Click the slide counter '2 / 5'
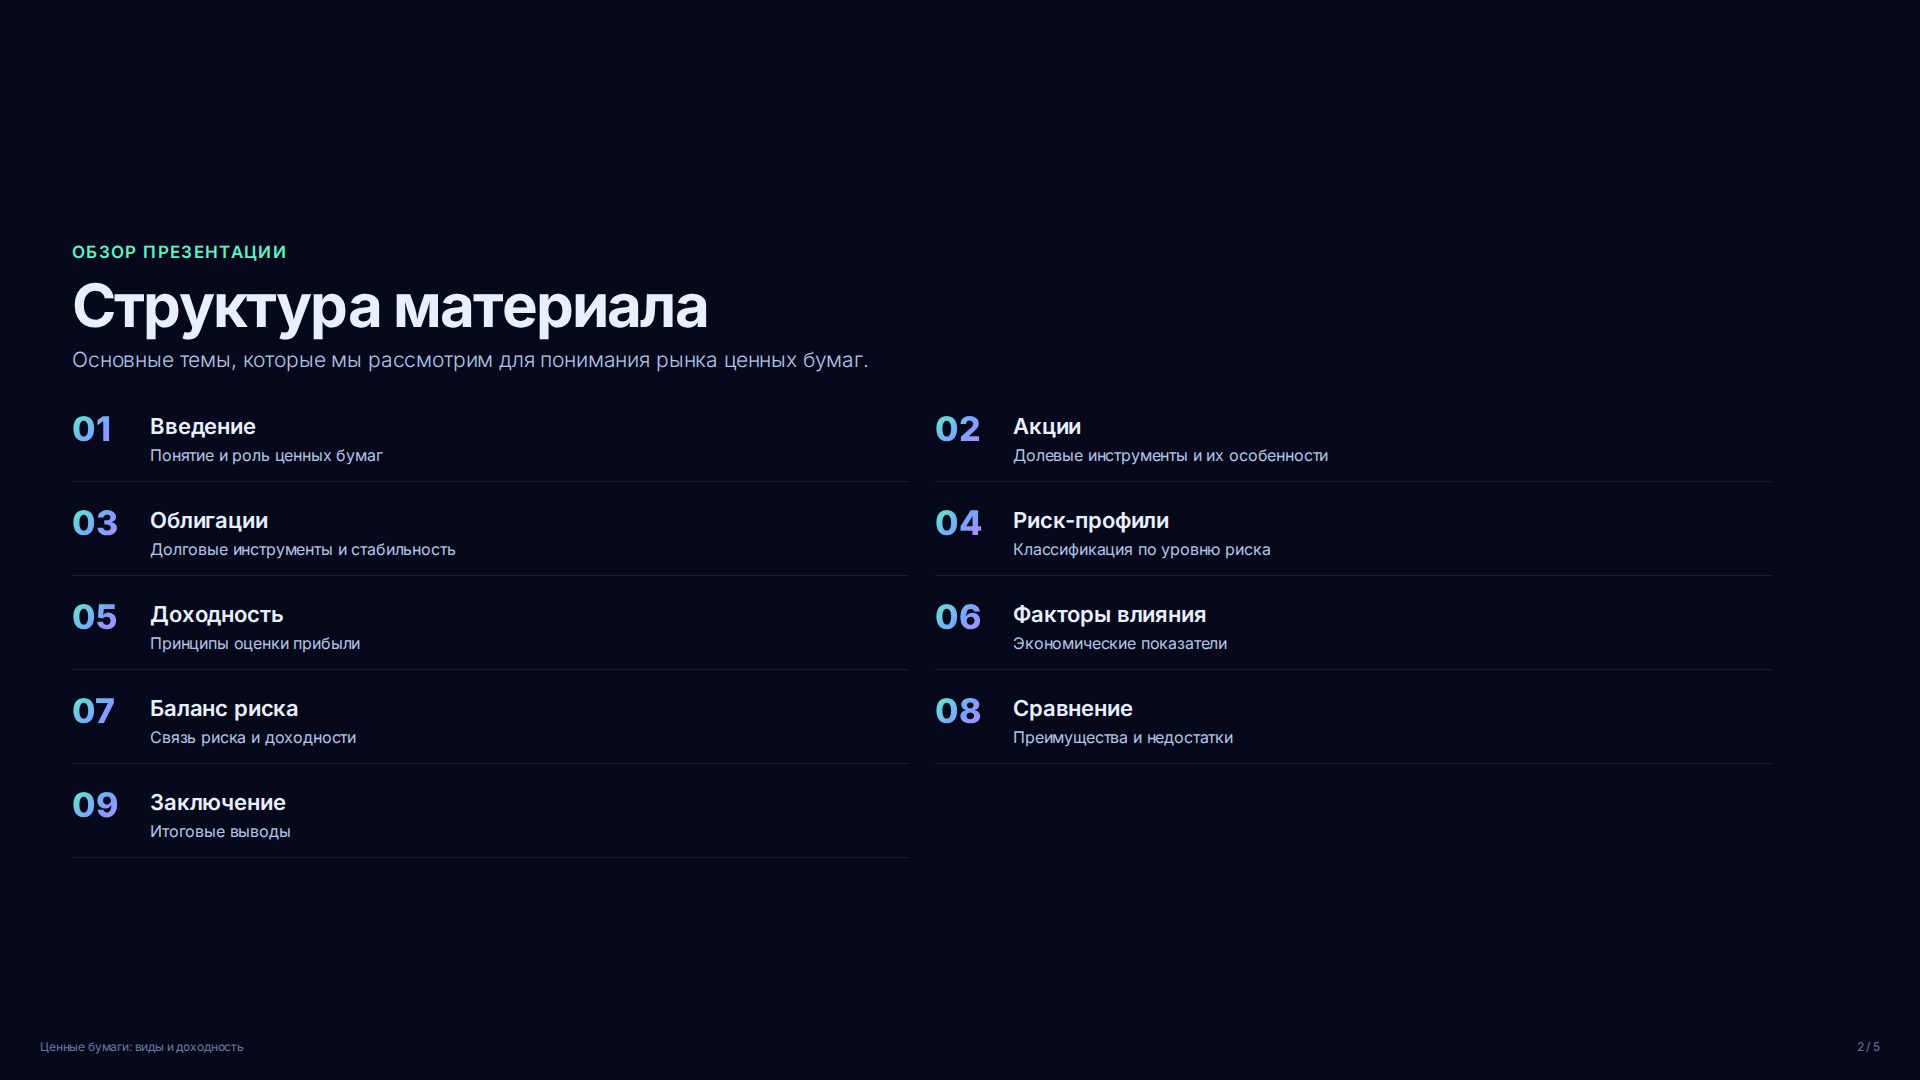 1868,1047
